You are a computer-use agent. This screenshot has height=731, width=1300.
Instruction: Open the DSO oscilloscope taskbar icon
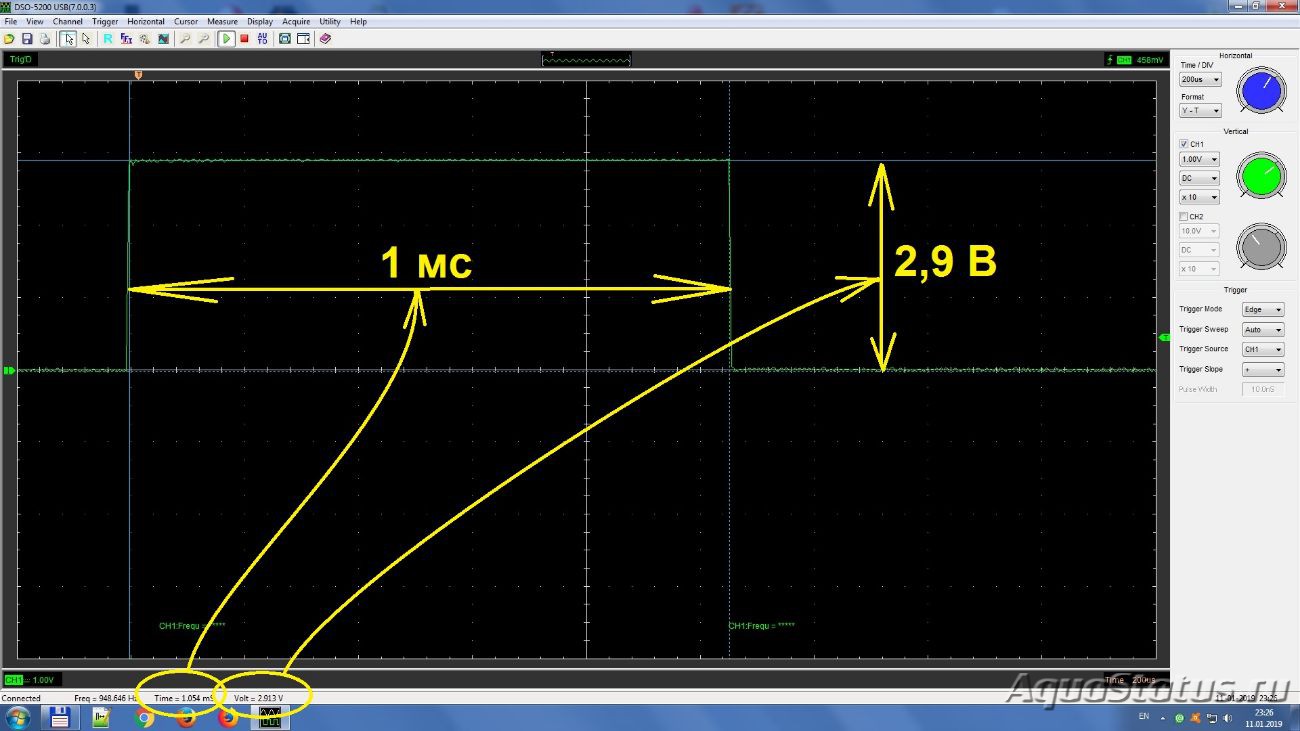[270, 717]
